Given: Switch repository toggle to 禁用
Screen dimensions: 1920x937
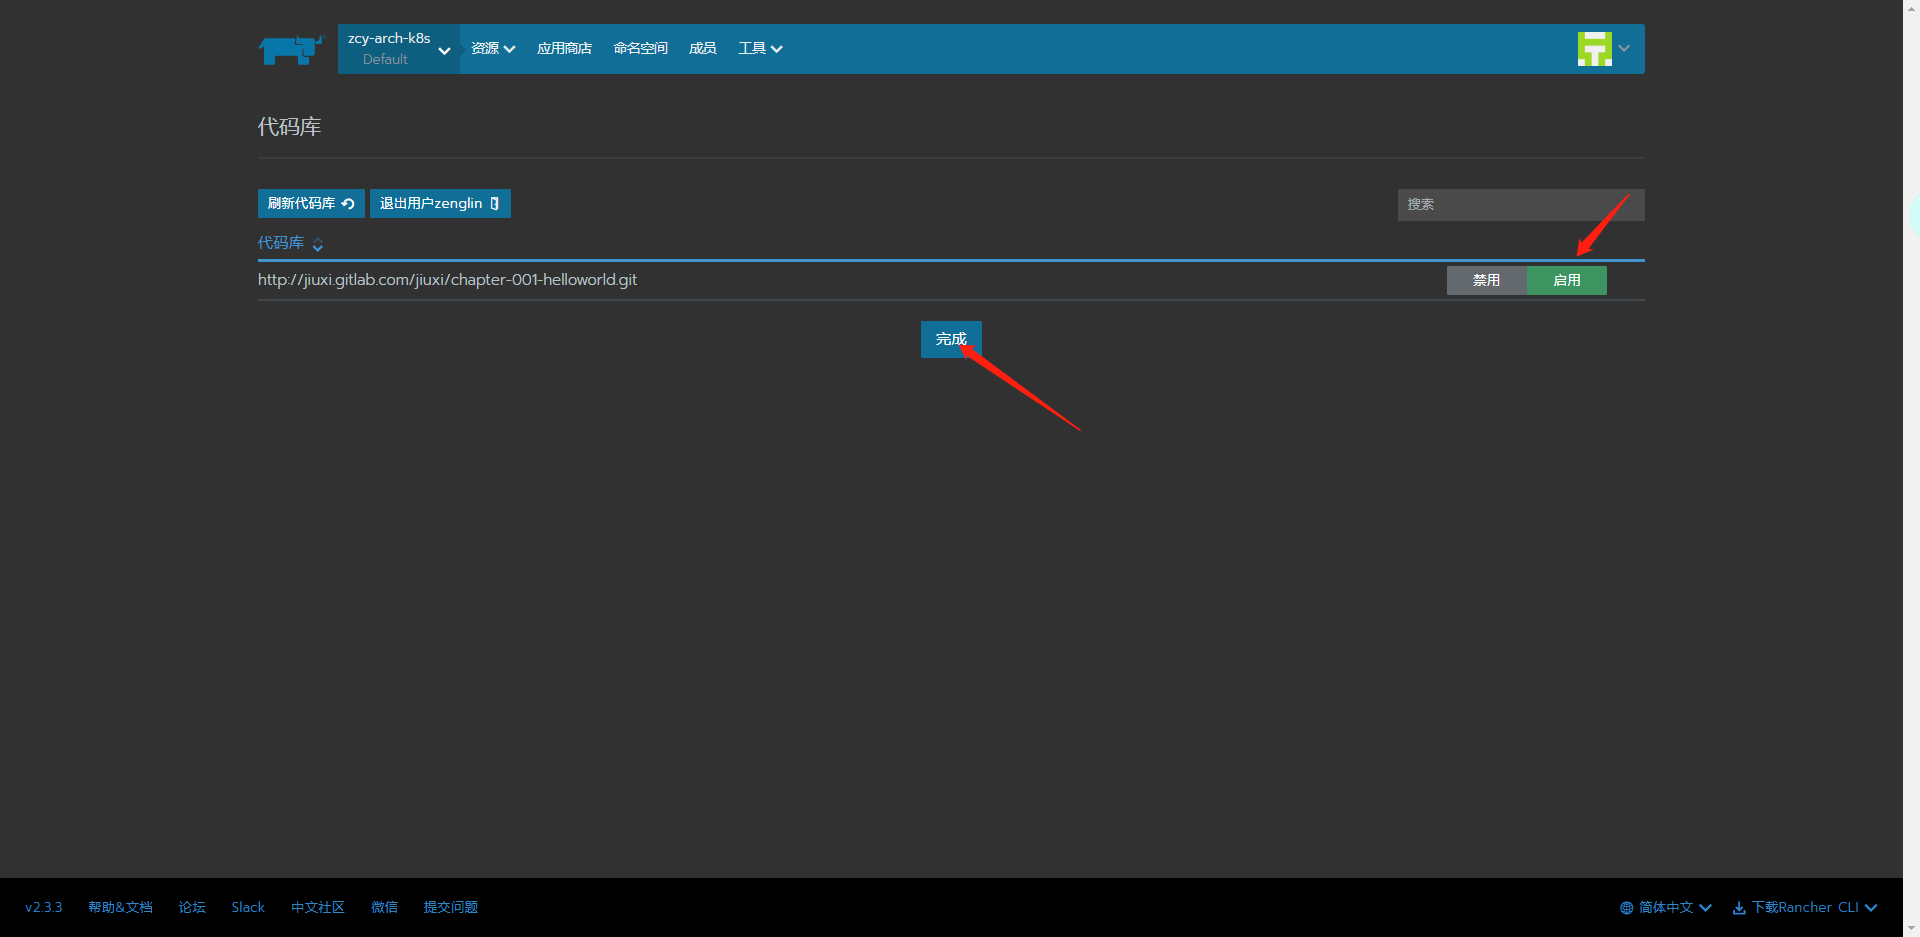Looking at the screenshot, I should click(1486, 280).
